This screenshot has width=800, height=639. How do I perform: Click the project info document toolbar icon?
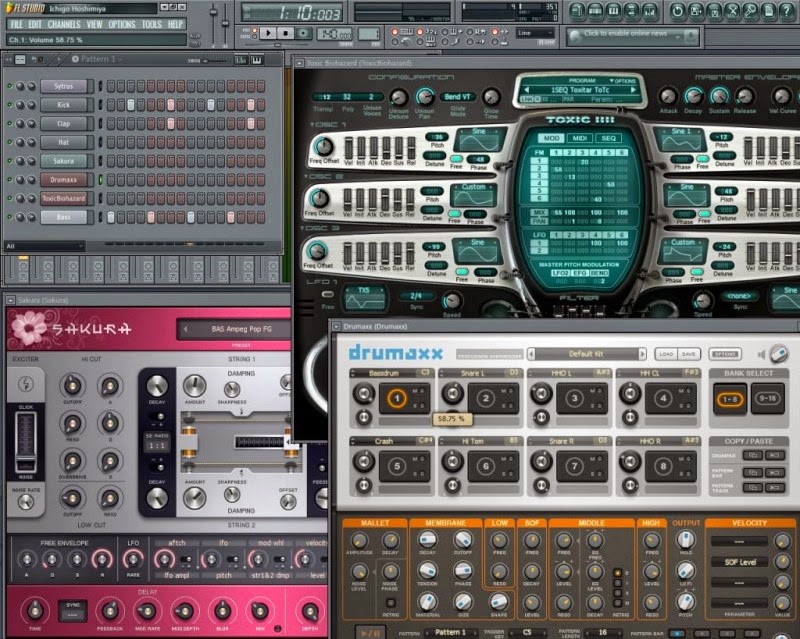click(x=768, y=11)
